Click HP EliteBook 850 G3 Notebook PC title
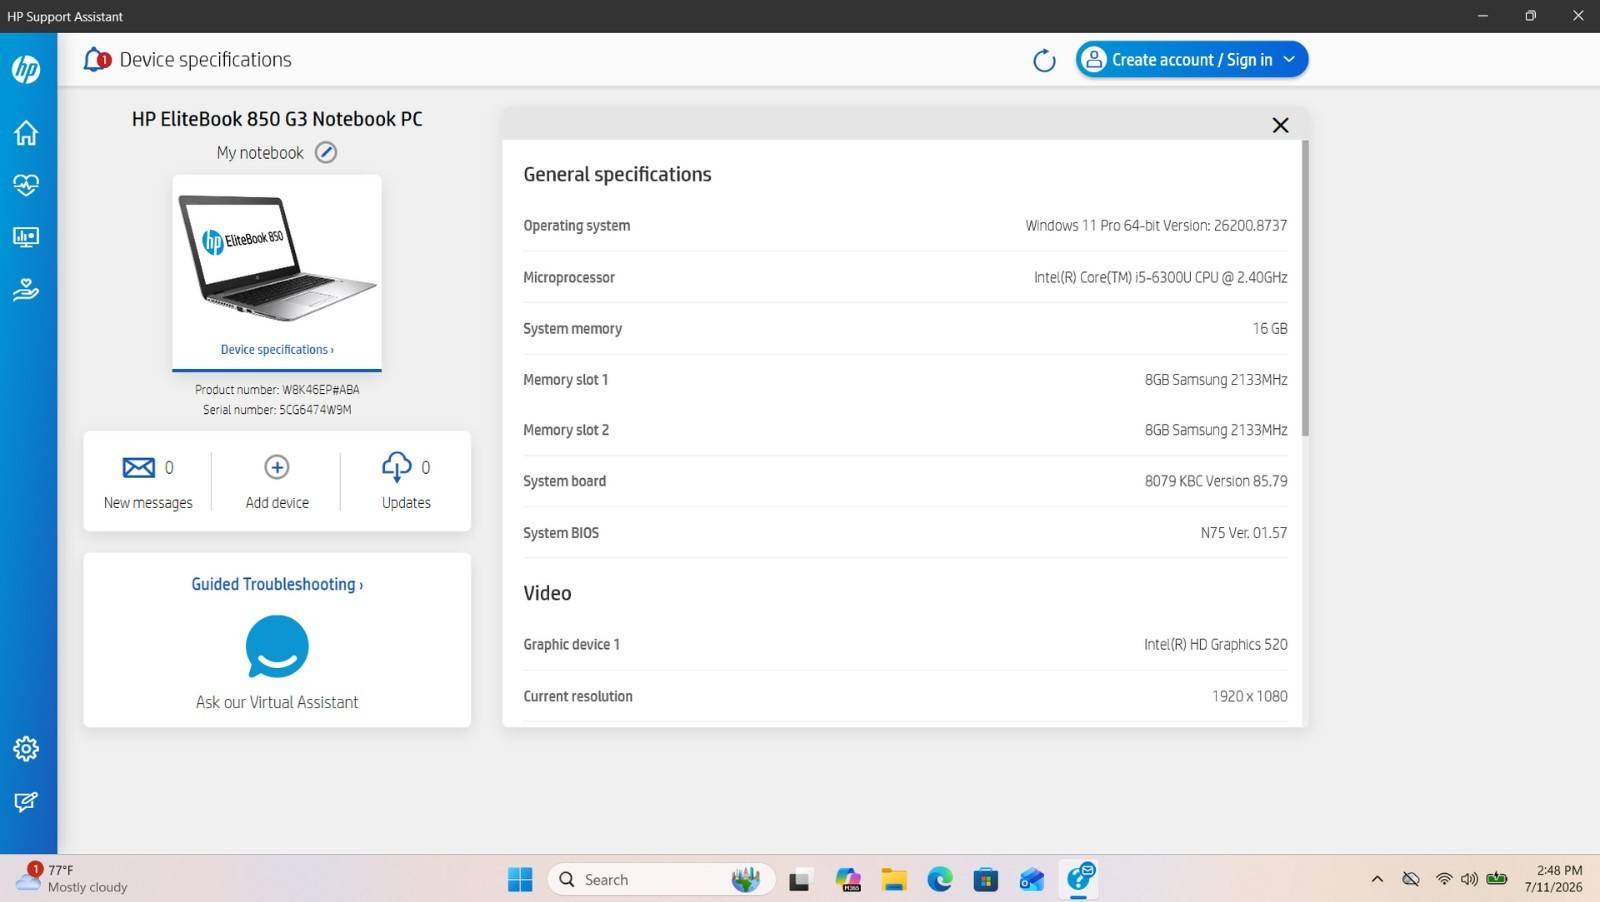The width and height of the screenshot is (1600, 902). [x=277, y=119]
